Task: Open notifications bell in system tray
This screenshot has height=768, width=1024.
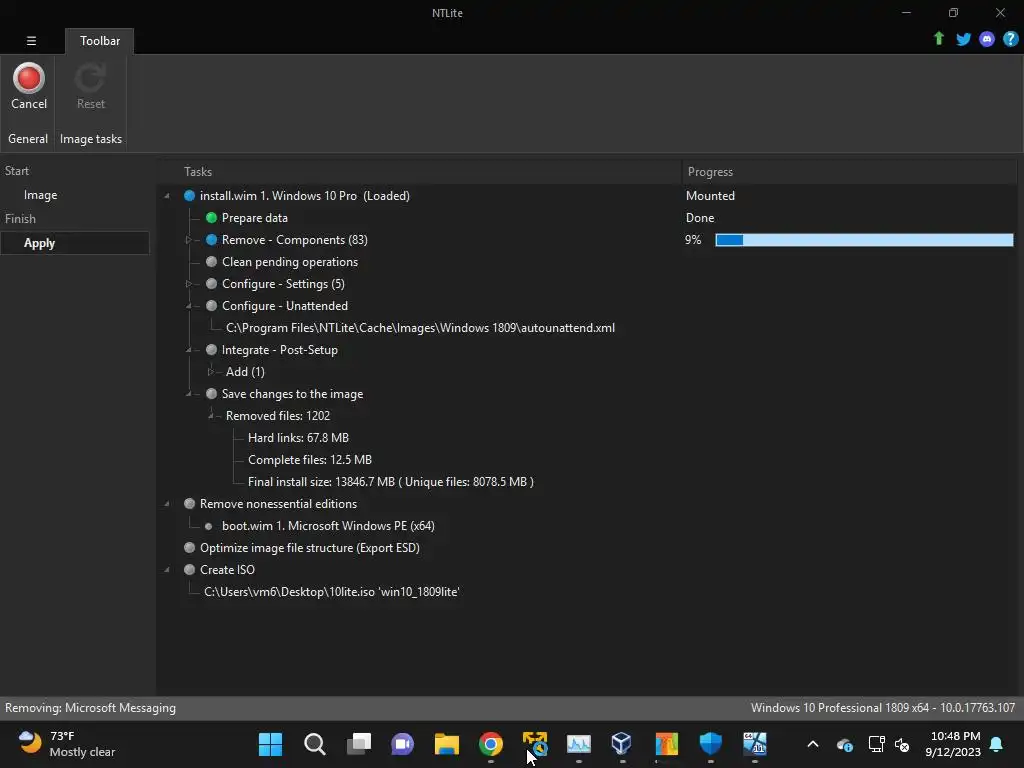Action: coord(997,744)
